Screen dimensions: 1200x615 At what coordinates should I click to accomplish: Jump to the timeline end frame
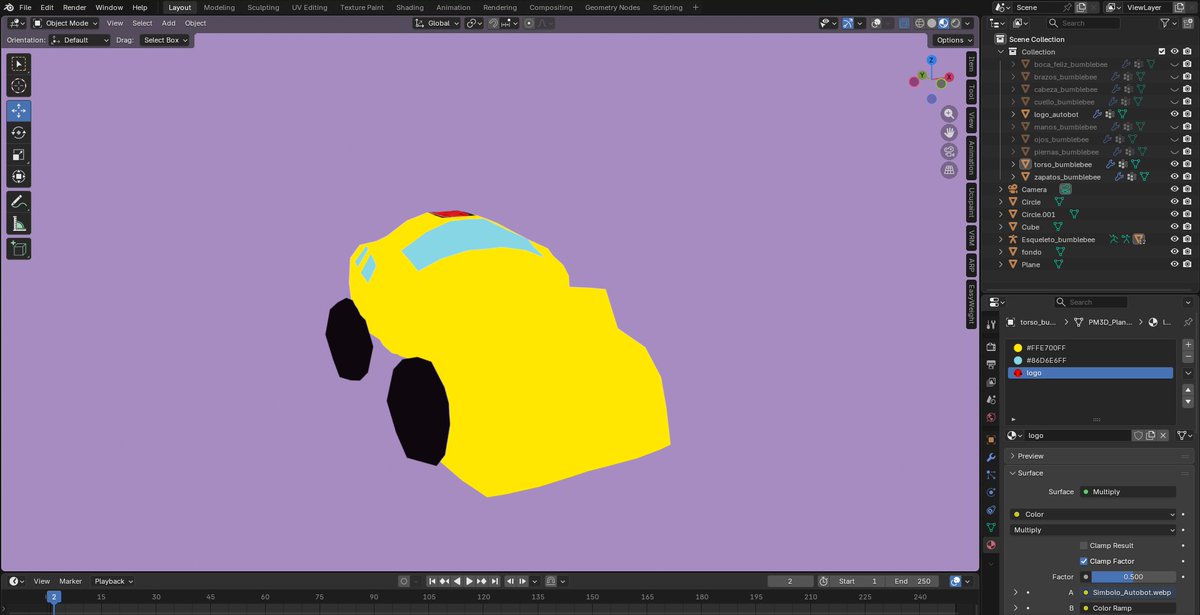tap(494, 581)
